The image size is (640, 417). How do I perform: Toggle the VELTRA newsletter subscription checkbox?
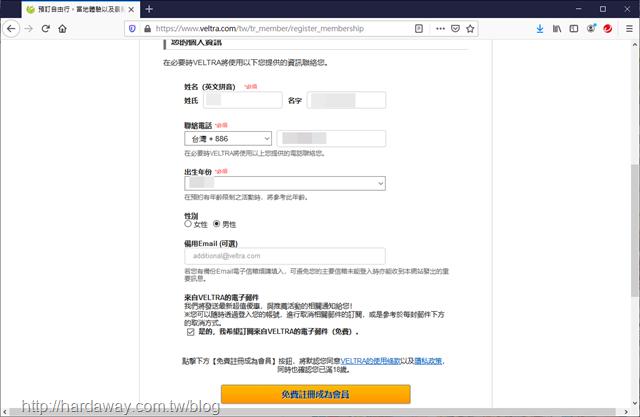click(191, 332)
